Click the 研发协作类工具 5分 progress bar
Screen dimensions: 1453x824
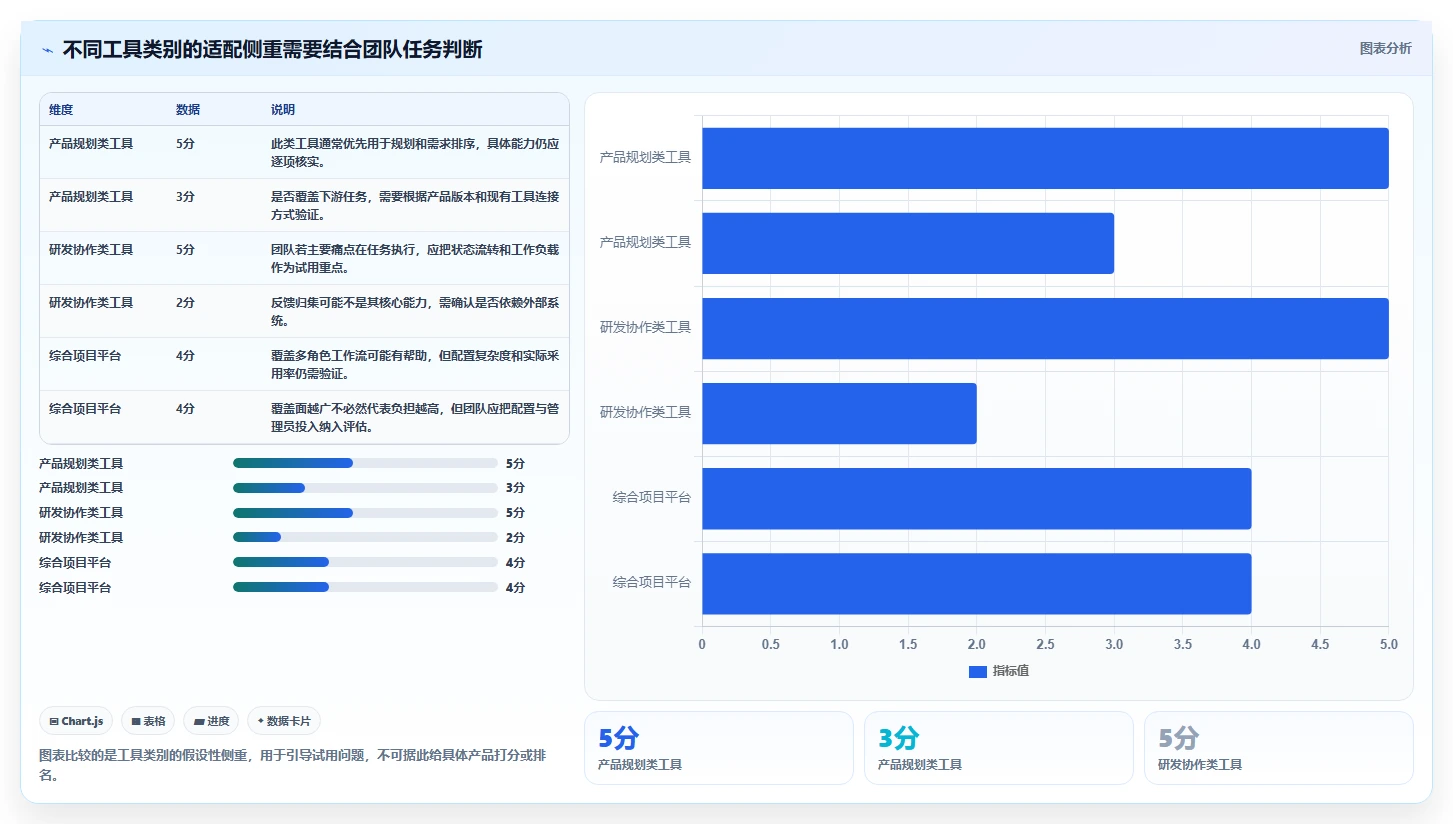tap(365, 513)
